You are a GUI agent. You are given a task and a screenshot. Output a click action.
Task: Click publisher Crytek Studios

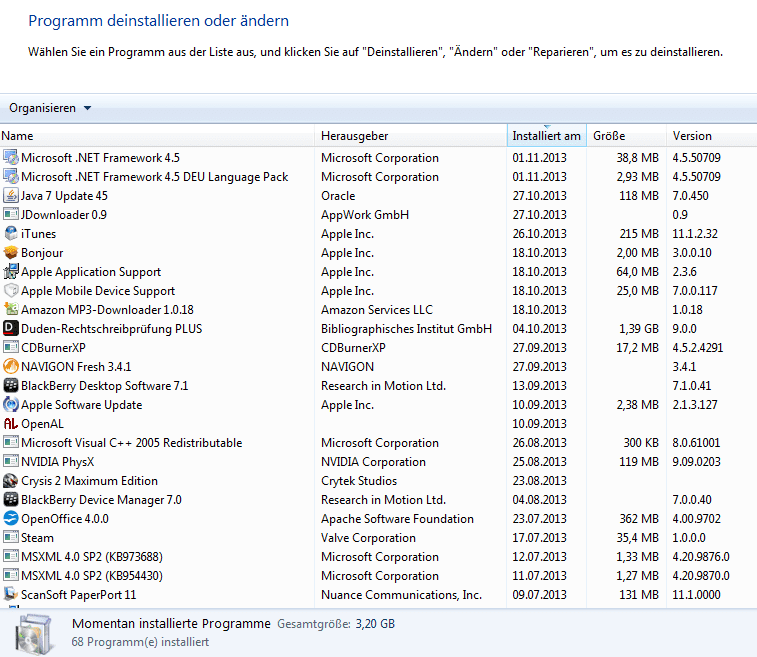click(359, 481)
